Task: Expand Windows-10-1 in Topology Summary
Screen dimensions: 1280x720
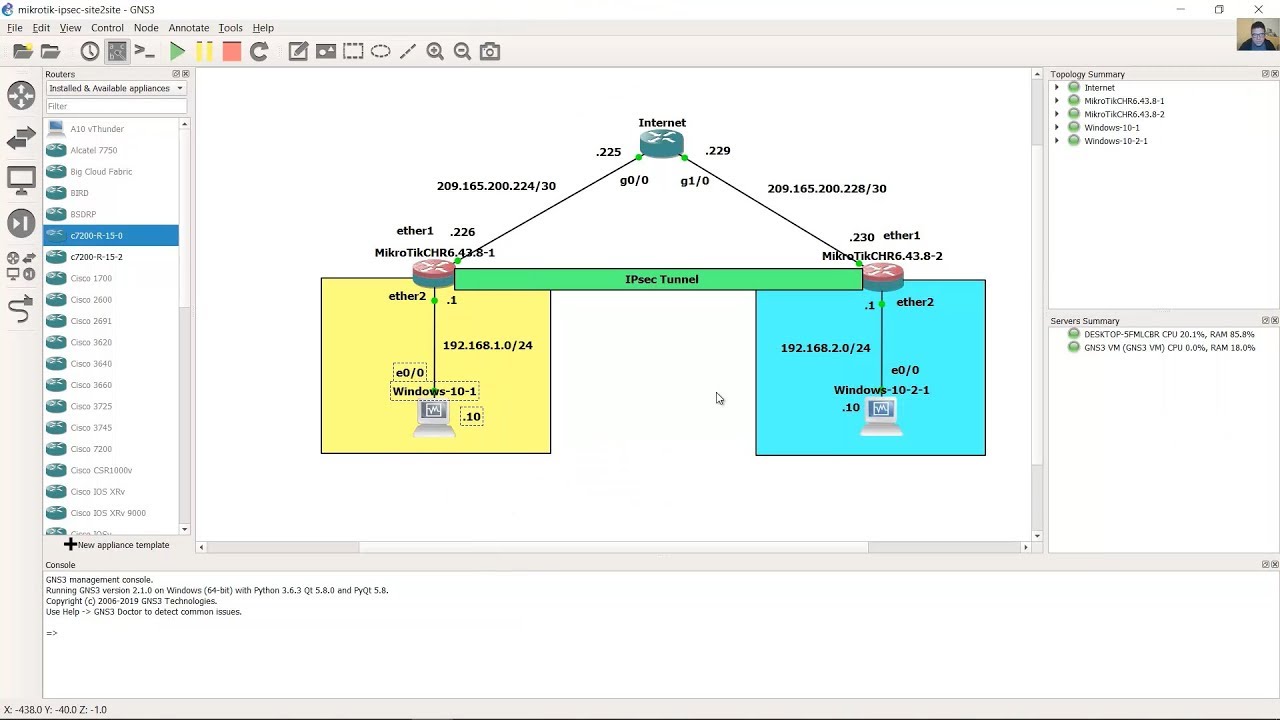Action: 1057,128
